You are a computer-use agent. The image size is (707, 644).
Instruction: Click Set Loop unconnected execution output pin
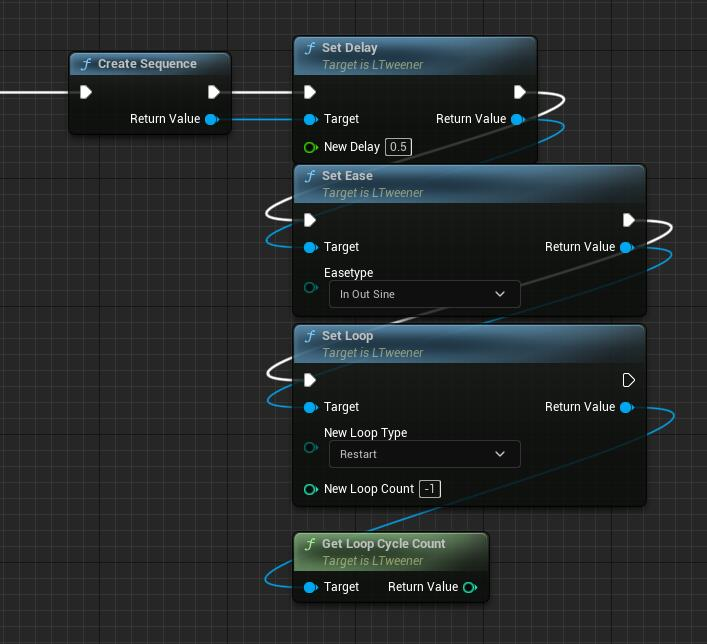(x=628, y=380)
